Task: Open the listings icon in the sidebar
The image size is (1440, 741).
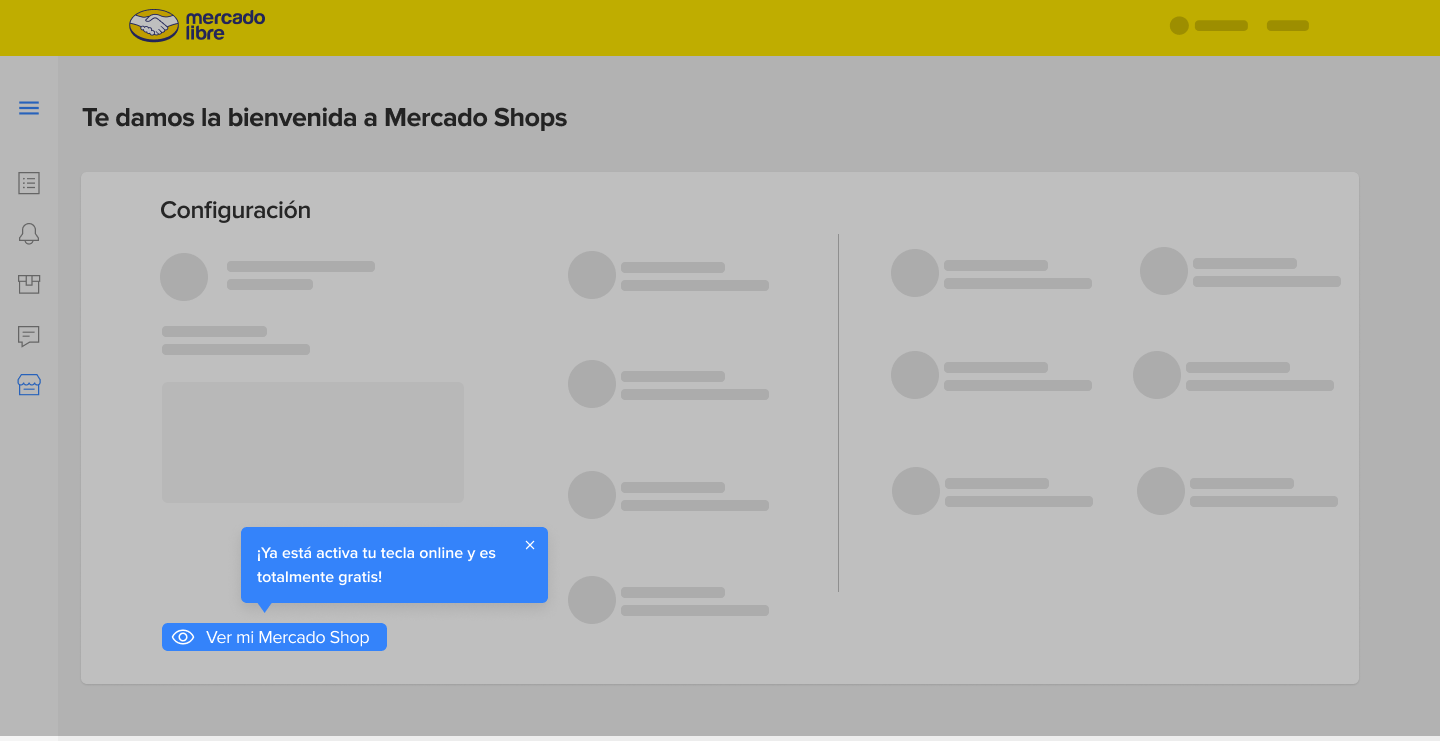Action: 29,183
